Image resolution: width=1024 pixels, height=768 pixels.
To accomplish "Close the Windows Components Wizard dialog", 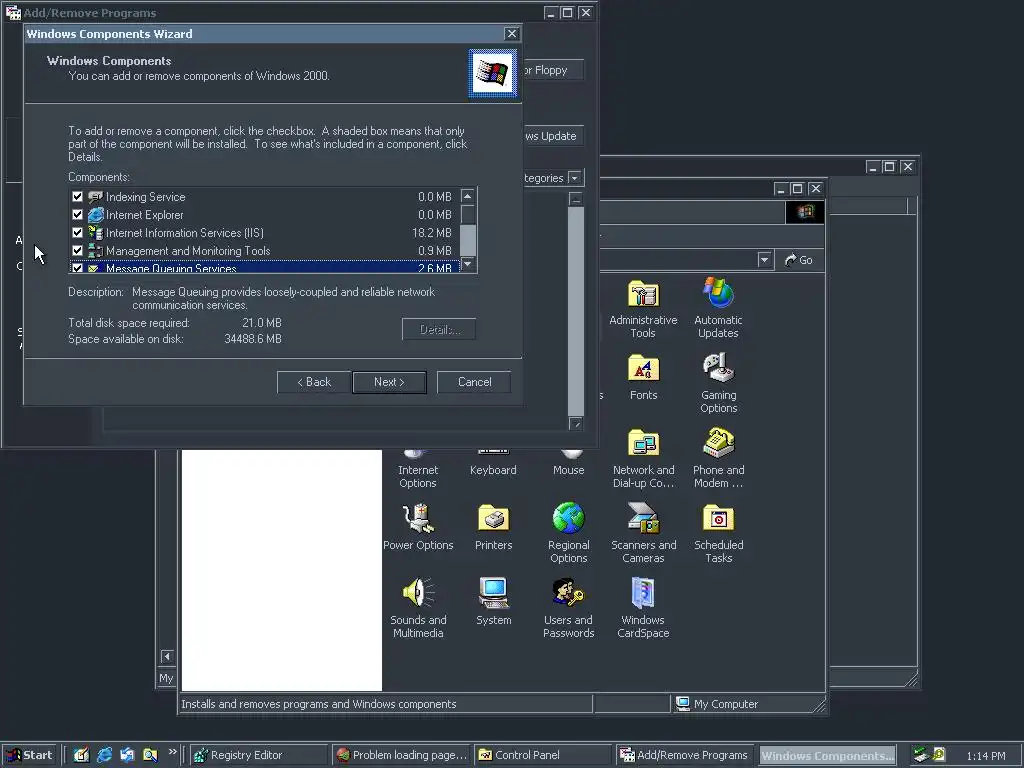I will tap(511, 34).
